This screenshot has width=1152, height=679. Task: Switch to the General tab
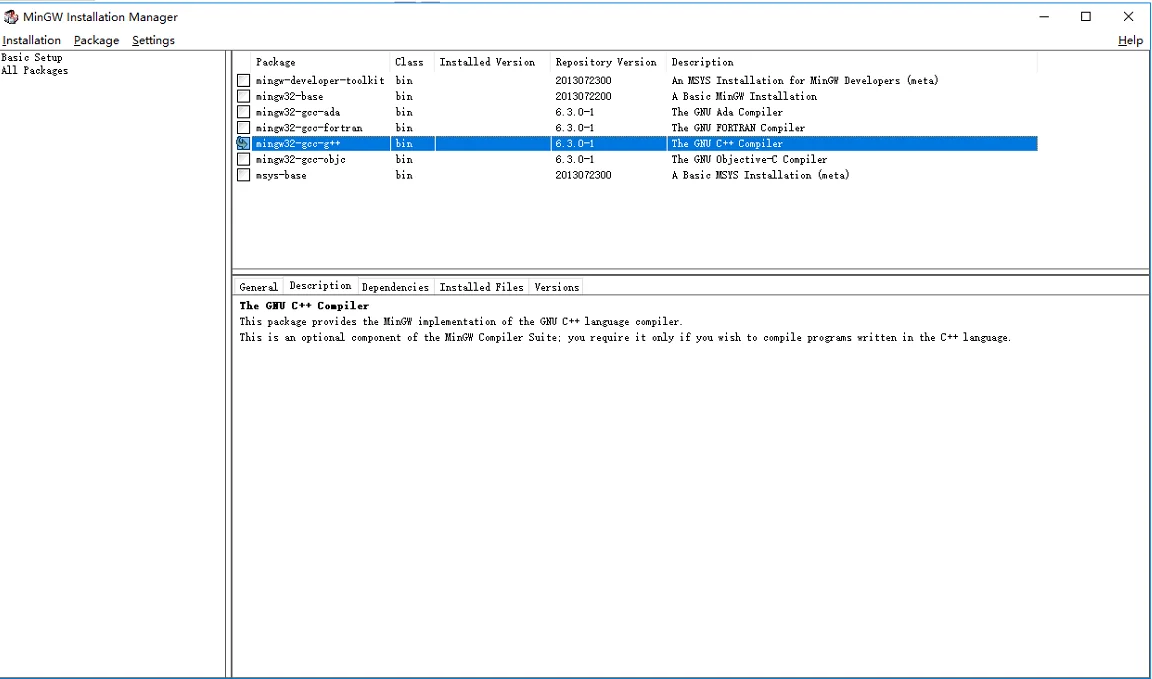click(259, 287)
